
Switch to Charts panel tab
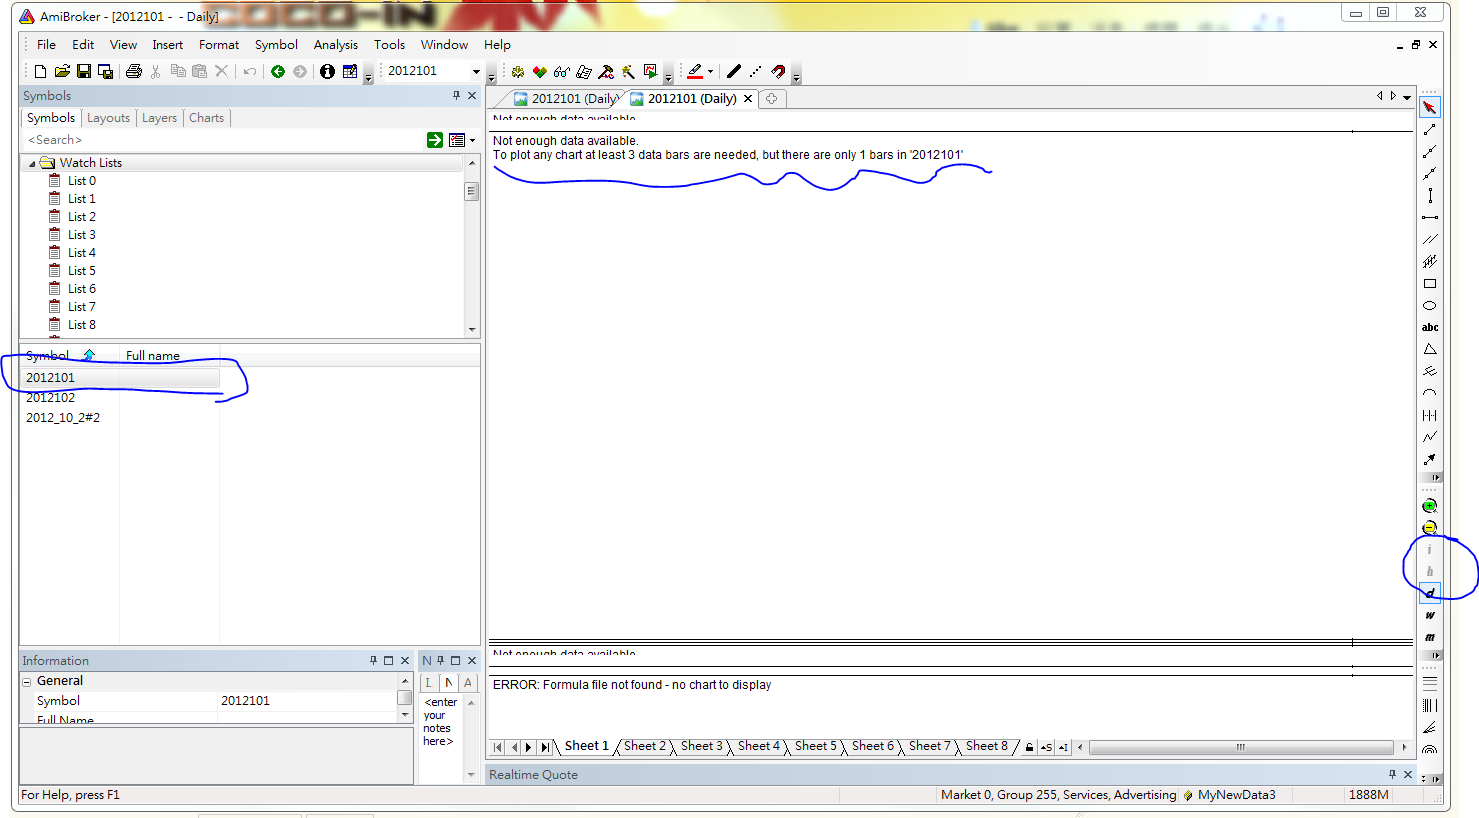(207, 118)
